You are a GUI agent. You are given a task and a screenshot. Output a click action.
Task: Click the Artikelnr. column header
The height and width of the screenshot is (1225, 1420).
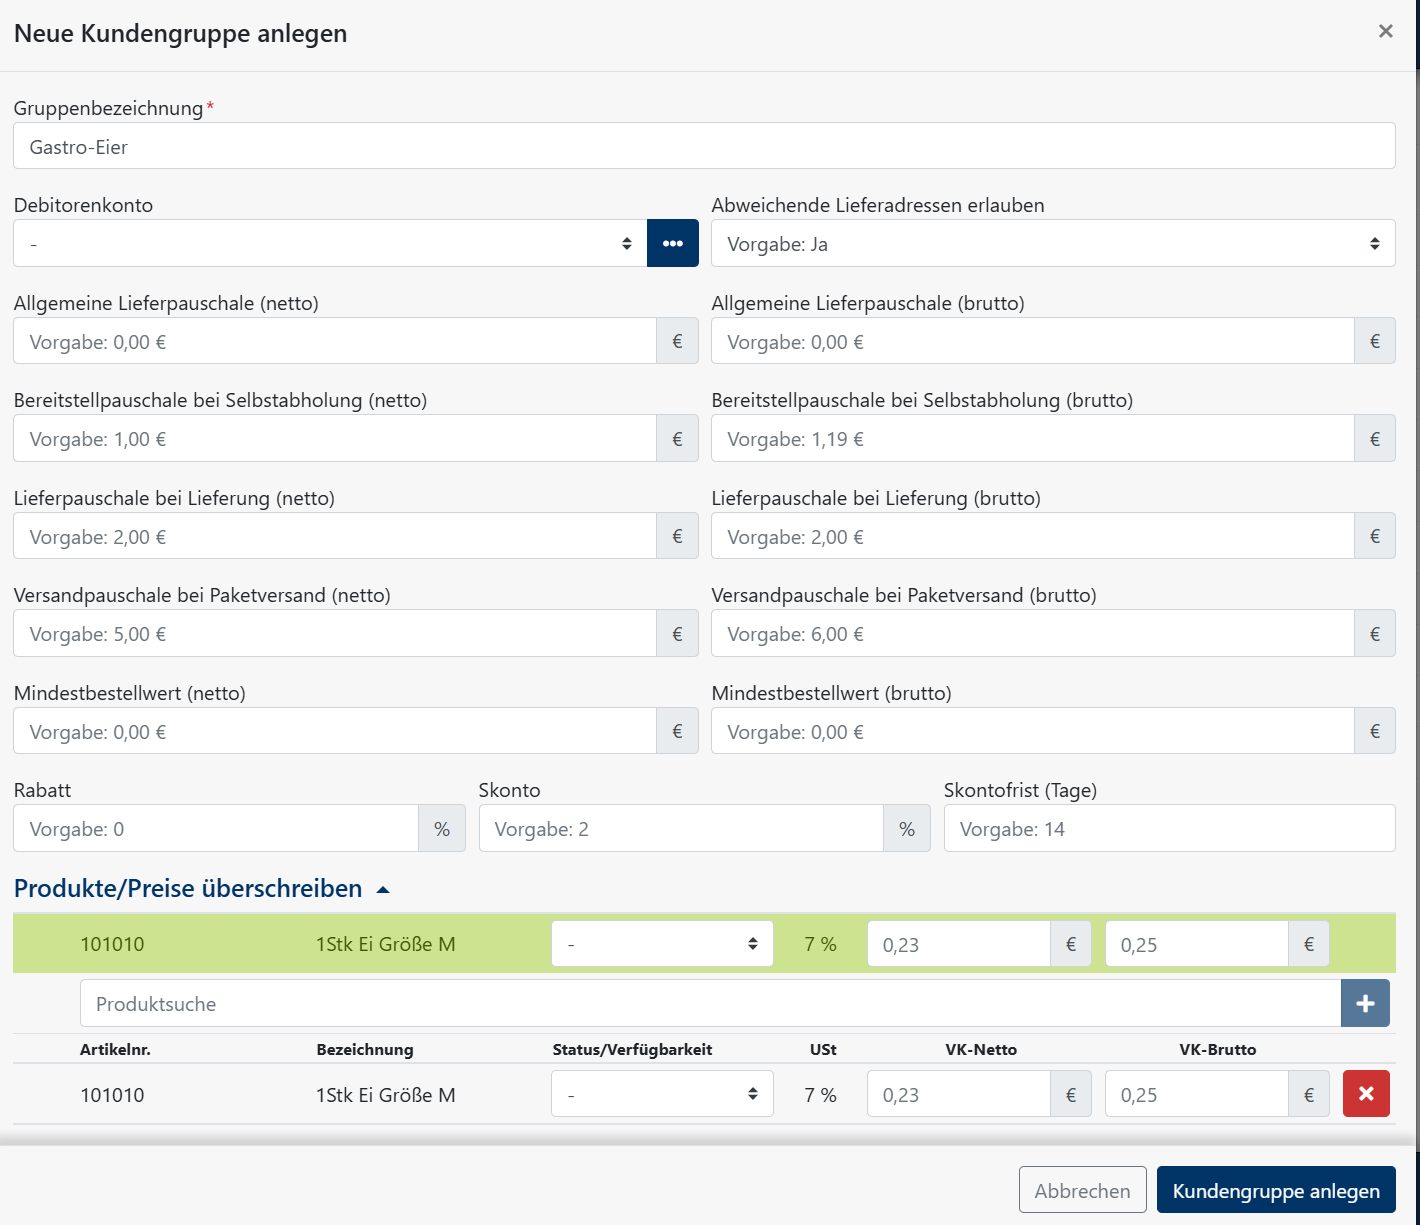tap(115, 1049)
